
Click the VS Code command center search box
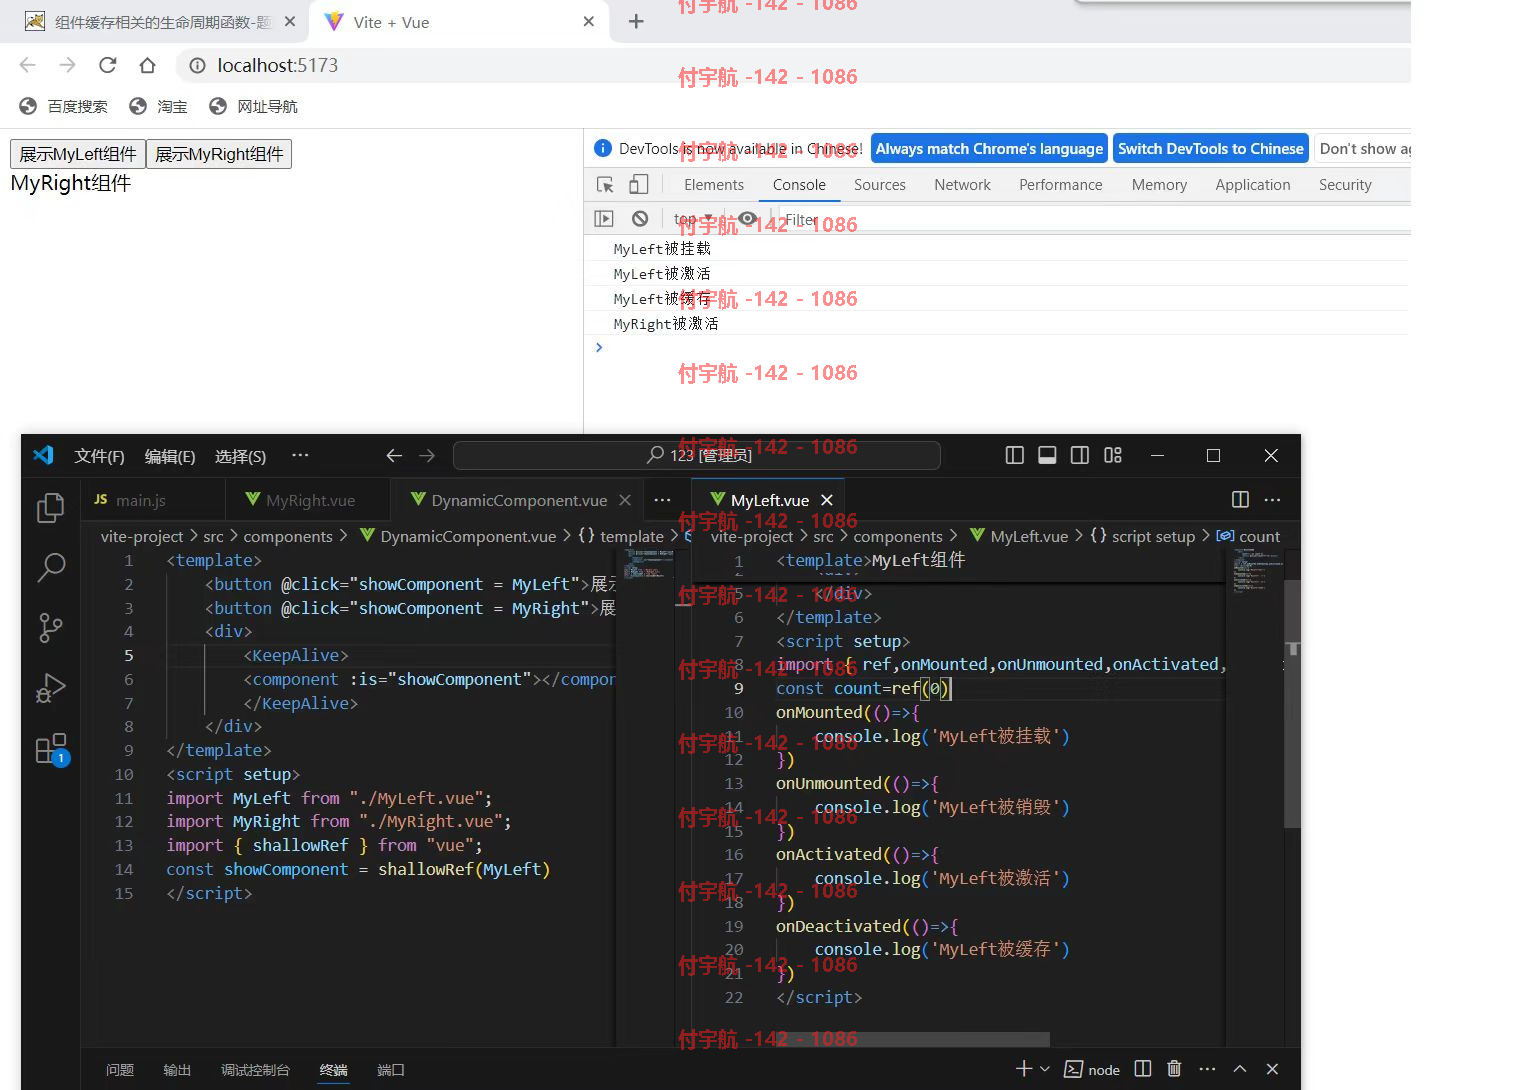(696, 455)
